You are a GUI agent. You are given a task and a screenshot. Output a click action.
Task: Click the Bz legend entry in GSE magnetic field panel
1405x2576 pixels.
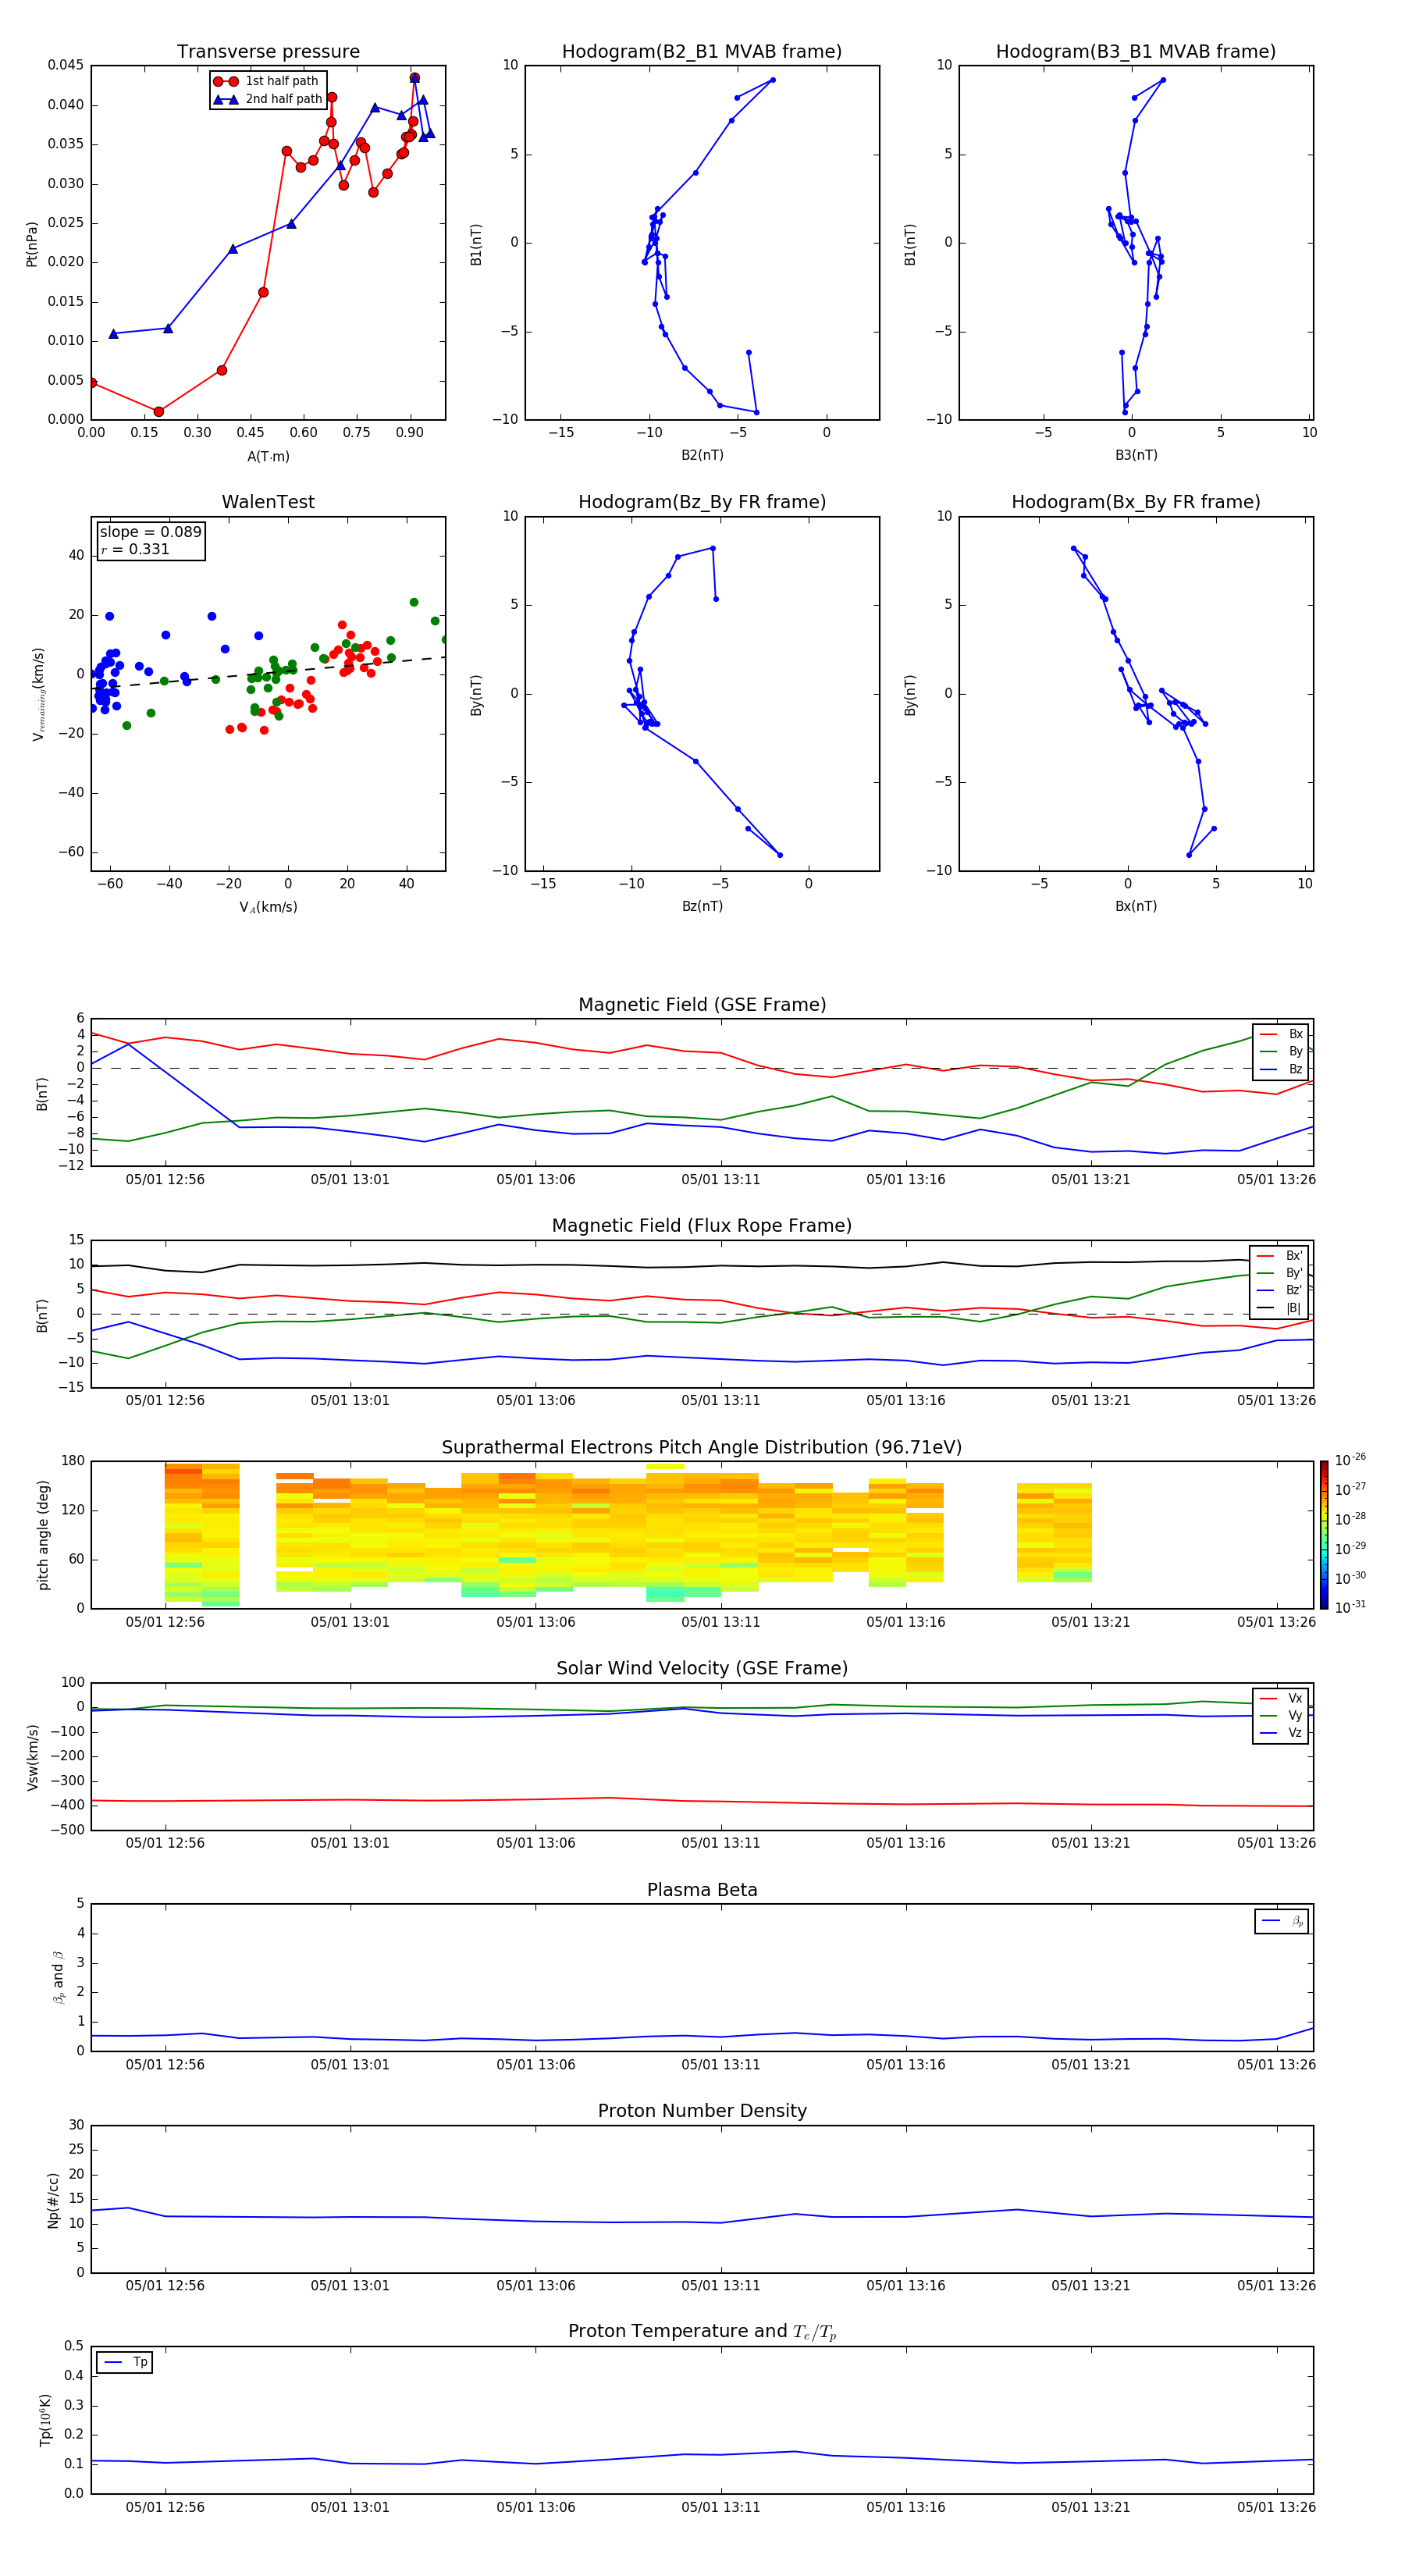1282,1069
